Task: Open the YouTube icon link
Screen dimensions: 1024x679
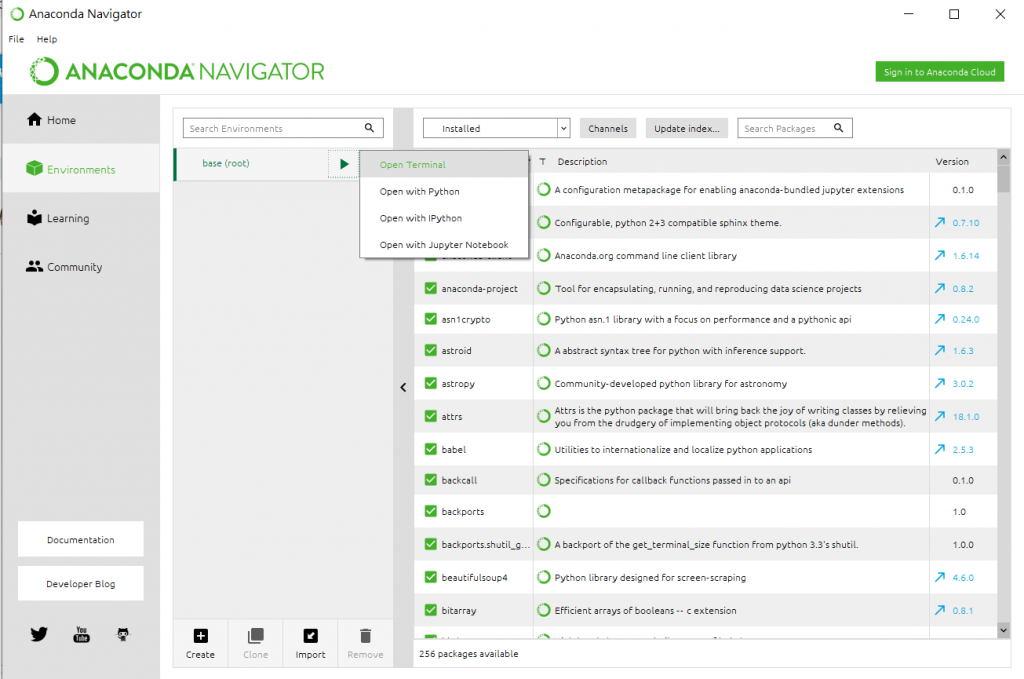Action: (x=82, y=634)
